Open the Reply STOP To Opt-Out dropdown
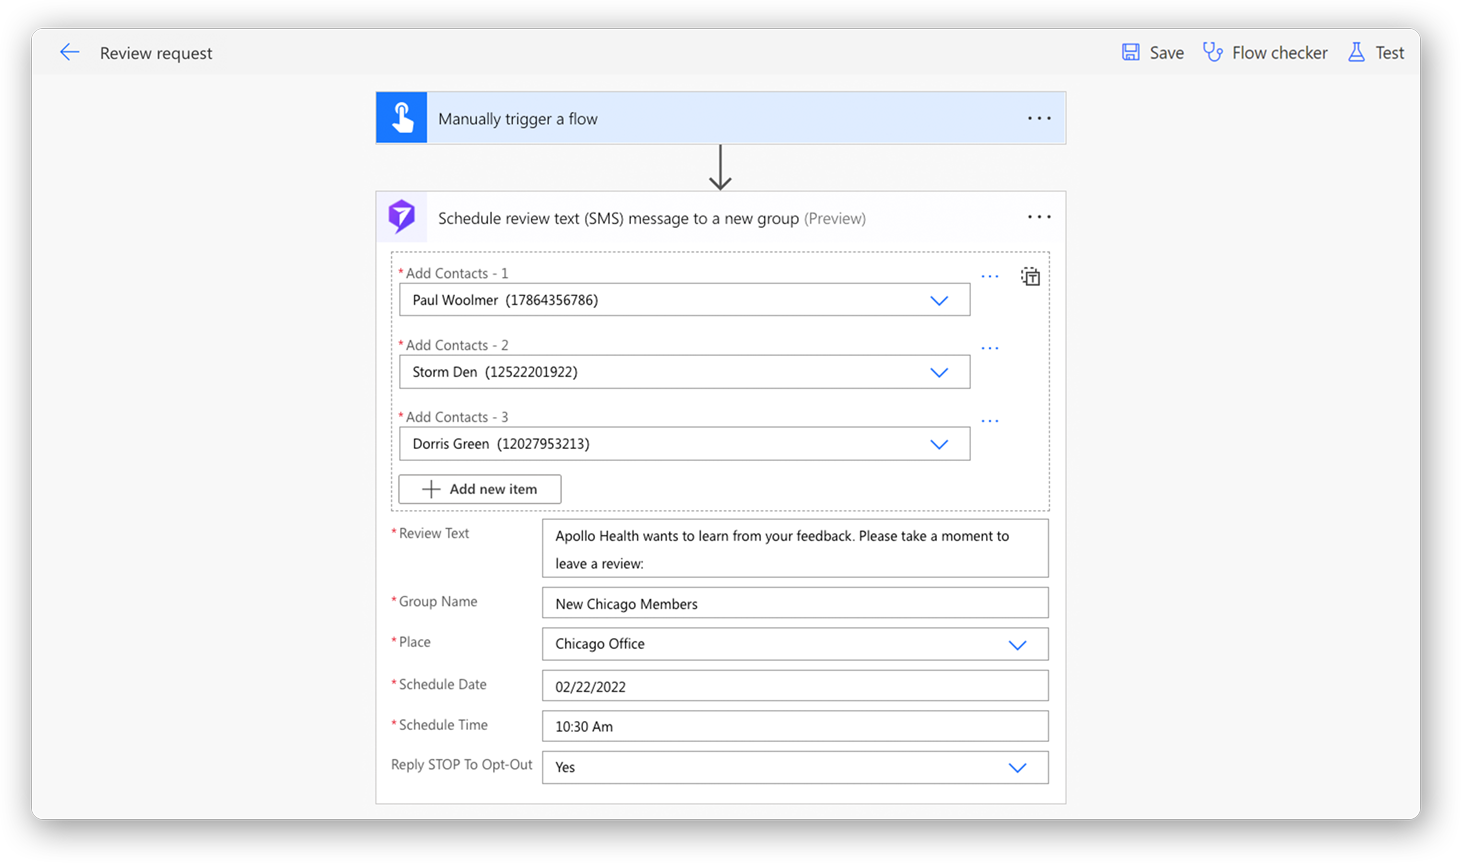Viewport: 1461px width, 863px height. [1017, 768]
